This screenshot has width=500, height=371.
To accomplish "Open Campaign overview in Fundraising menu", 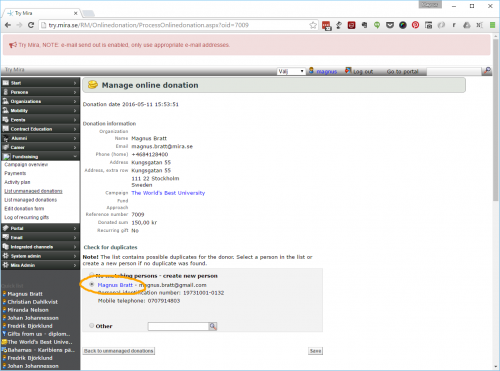I will click(x=26, y=164).
